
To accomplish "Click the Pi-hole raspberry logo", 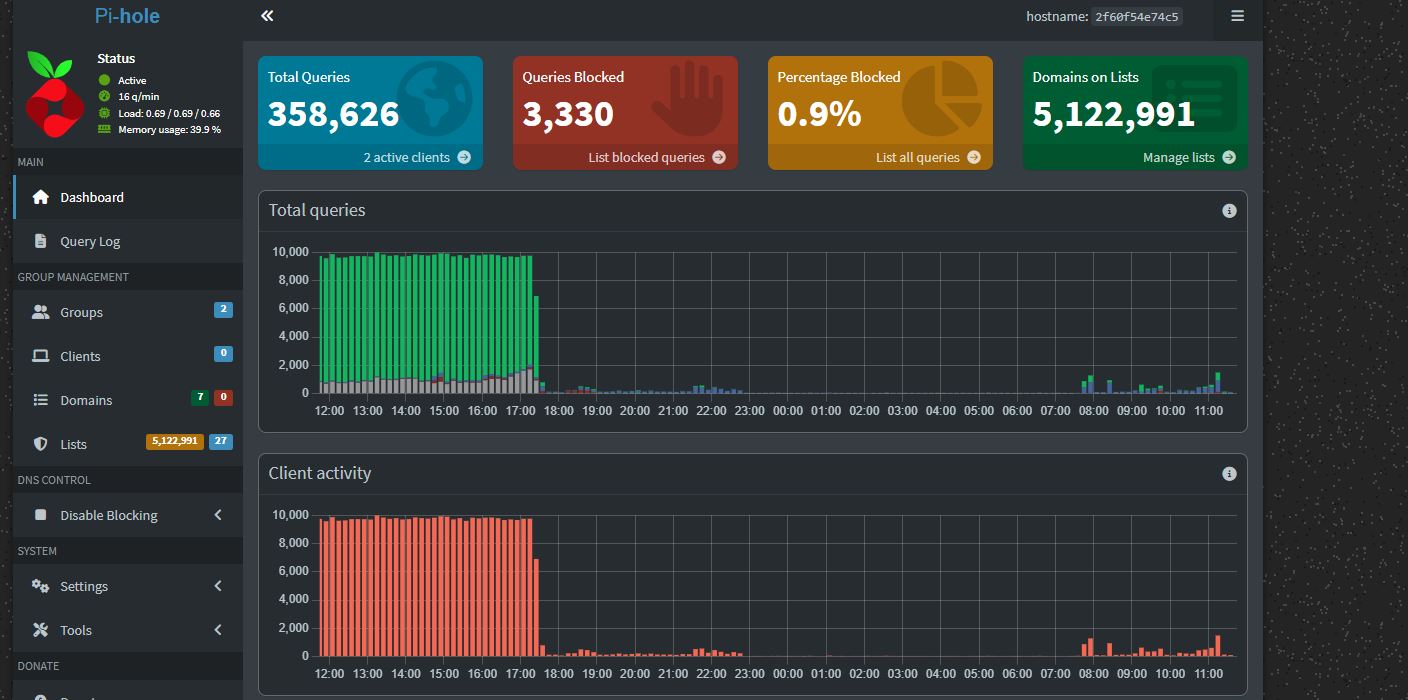I will pos(53,92).
